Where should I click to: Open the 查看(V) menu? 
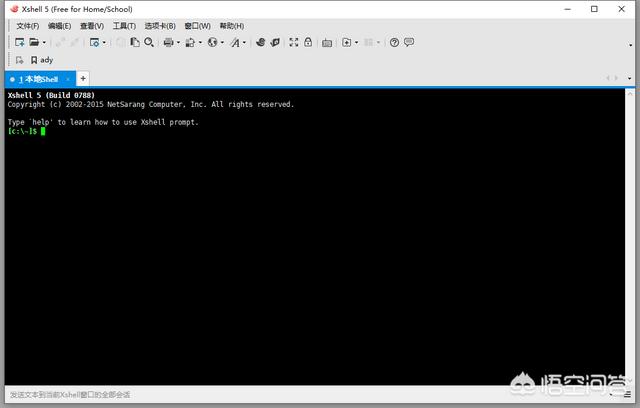(92, 26)
